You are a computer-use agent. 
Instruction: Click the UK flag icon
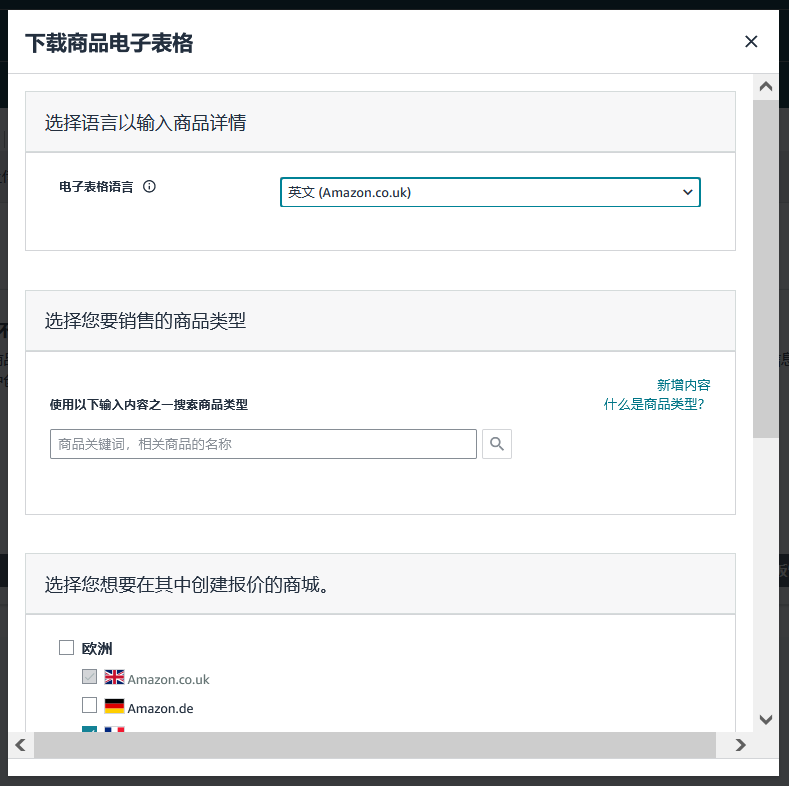click(114, 677)
